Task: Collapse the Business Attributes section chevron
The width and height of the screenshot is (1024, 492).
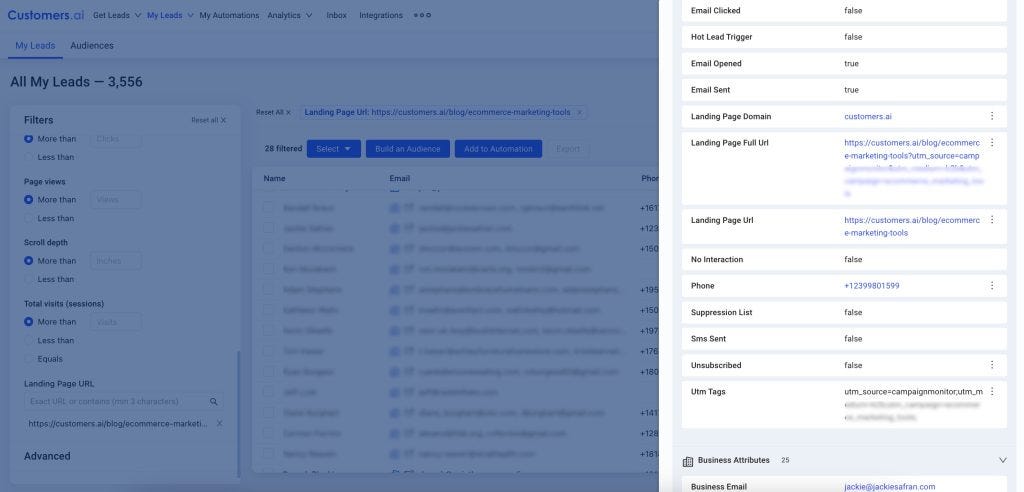Action: pyautogui.click(x=1002, y=461)
